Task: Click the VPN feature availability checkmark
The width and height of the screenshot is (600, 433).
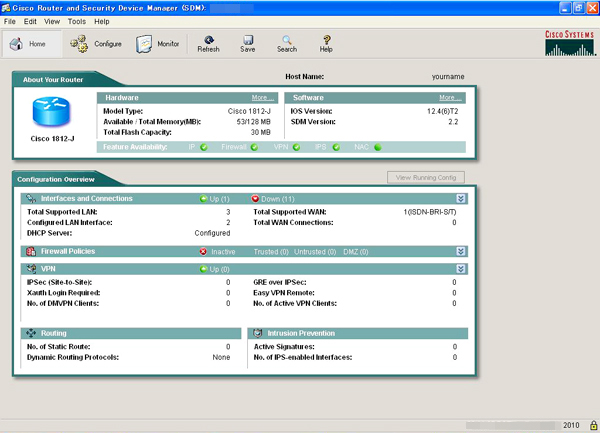Action: click(x=297, y=147)
